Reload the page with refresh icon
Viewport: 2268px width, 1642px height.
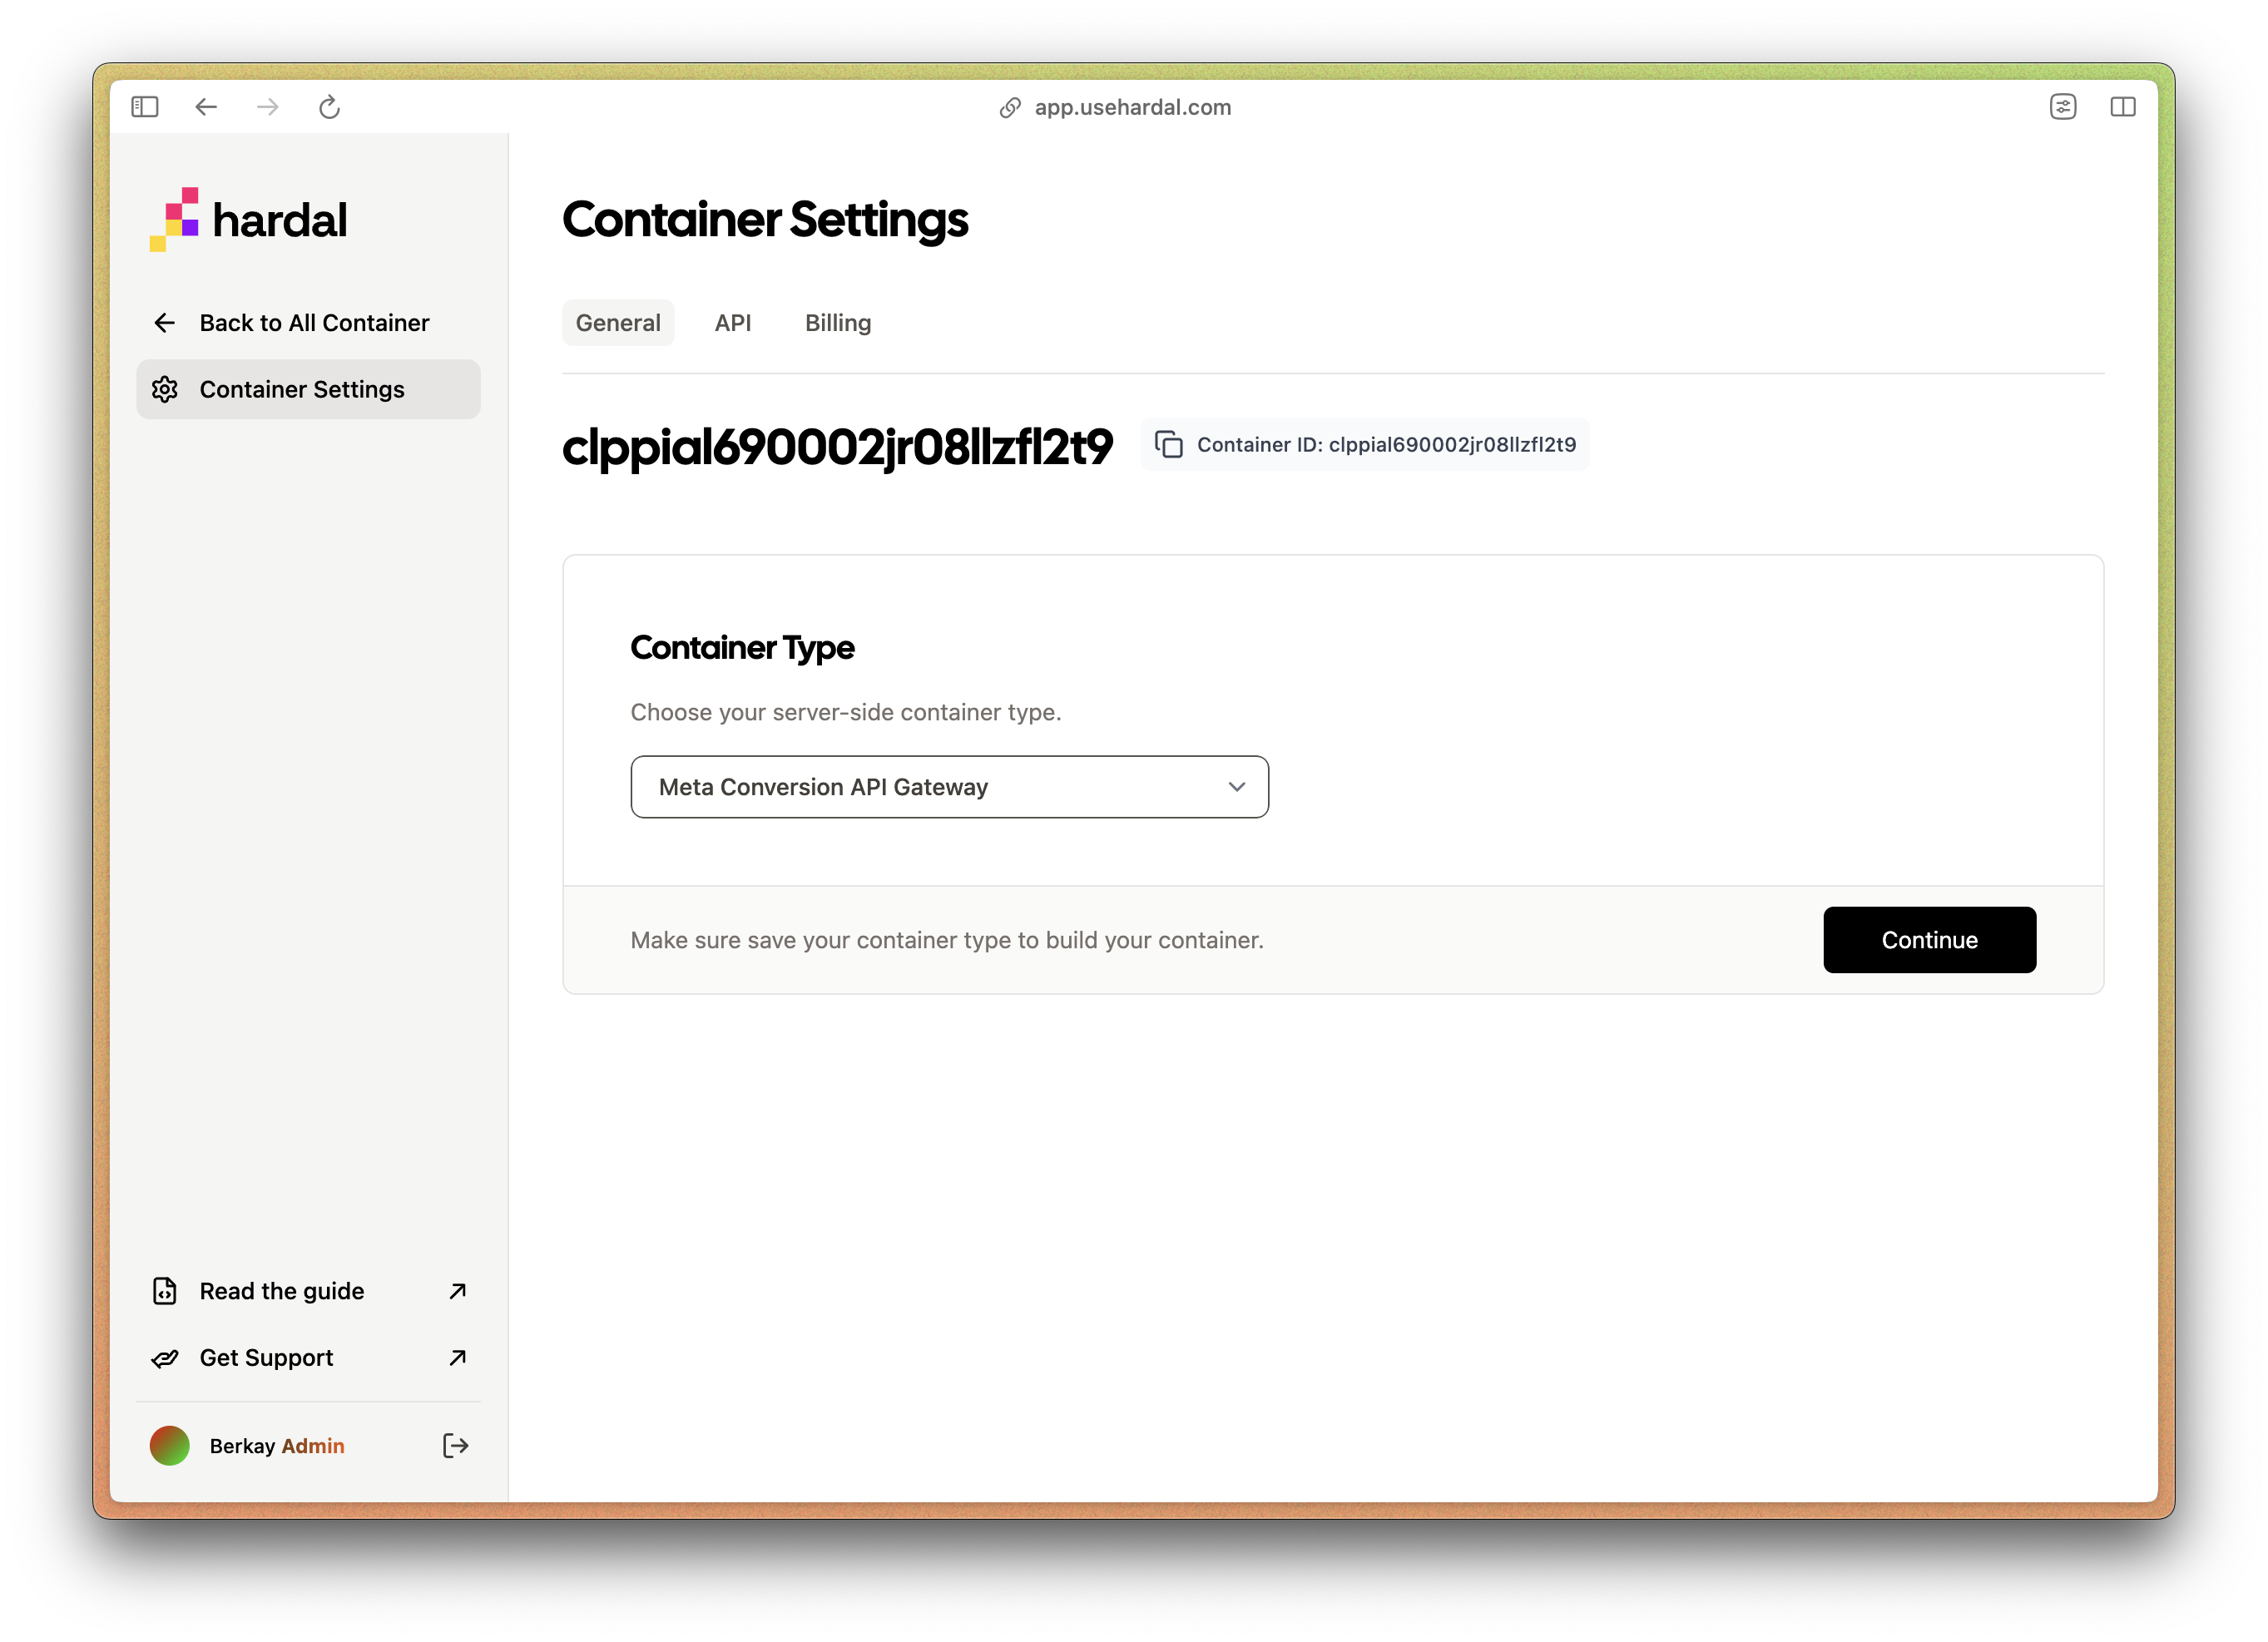pyautogui.click(x=329, y=107)
